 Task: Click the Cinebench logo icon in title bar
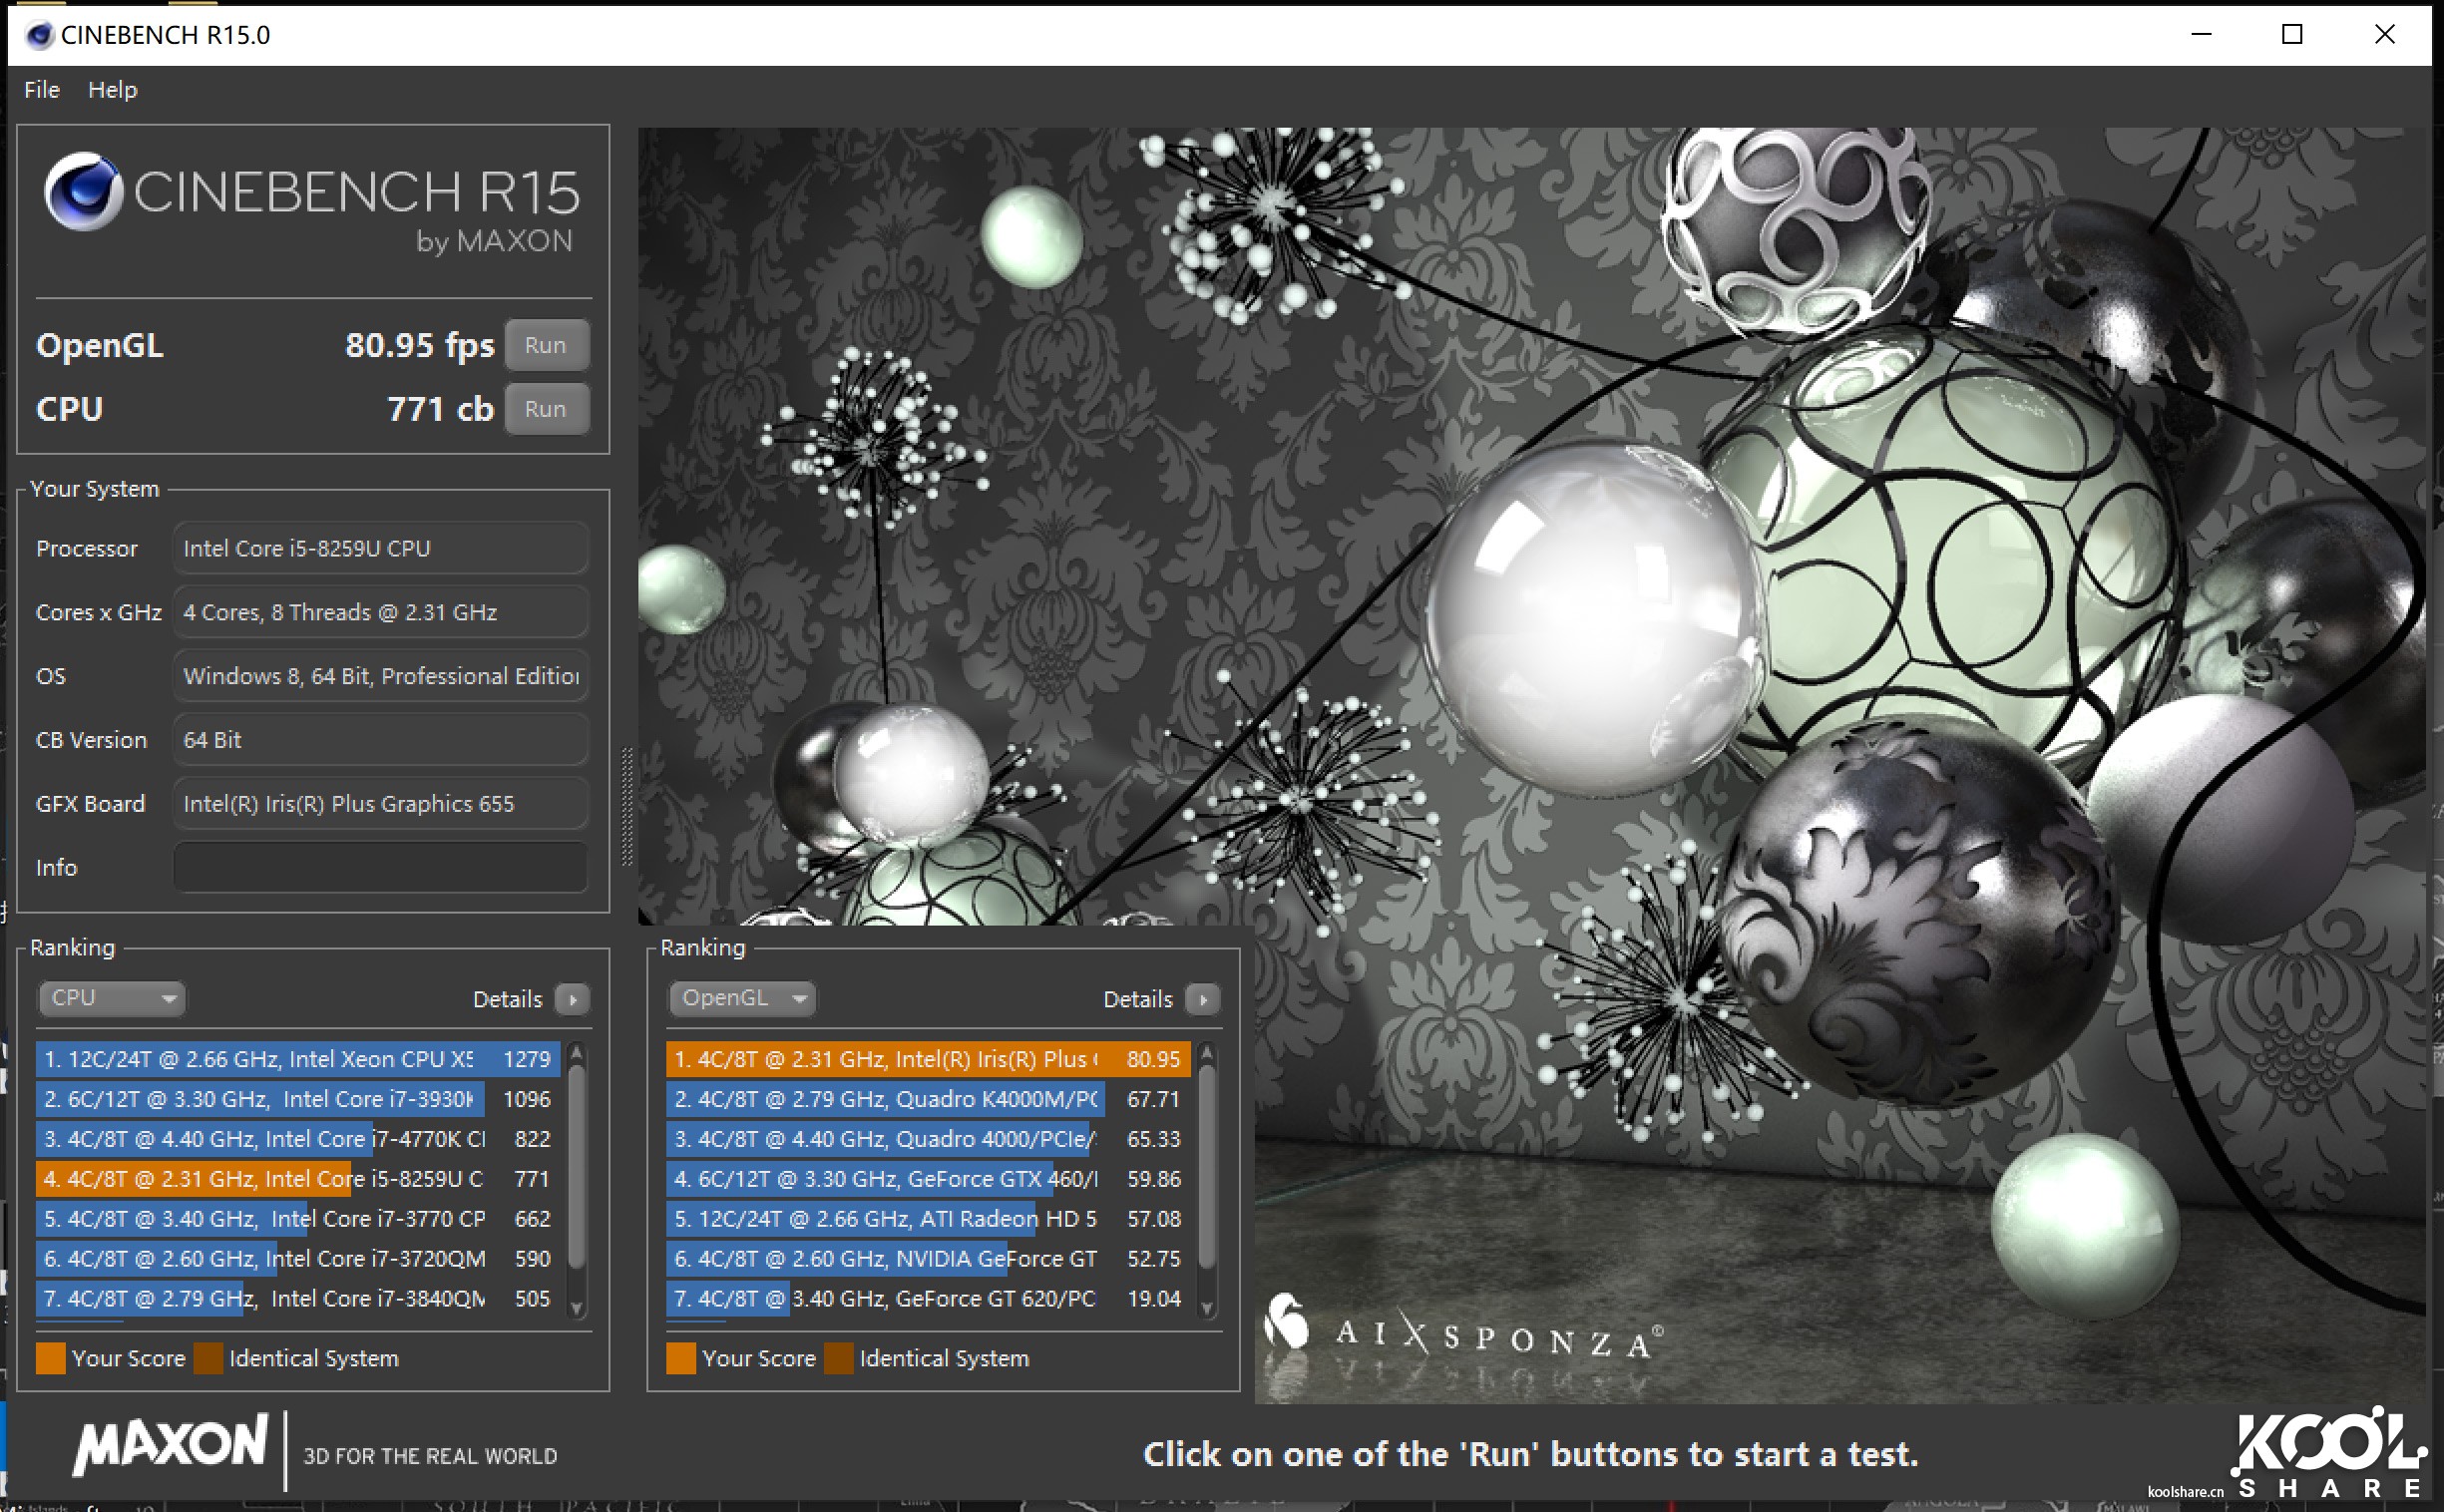(39, 35)
